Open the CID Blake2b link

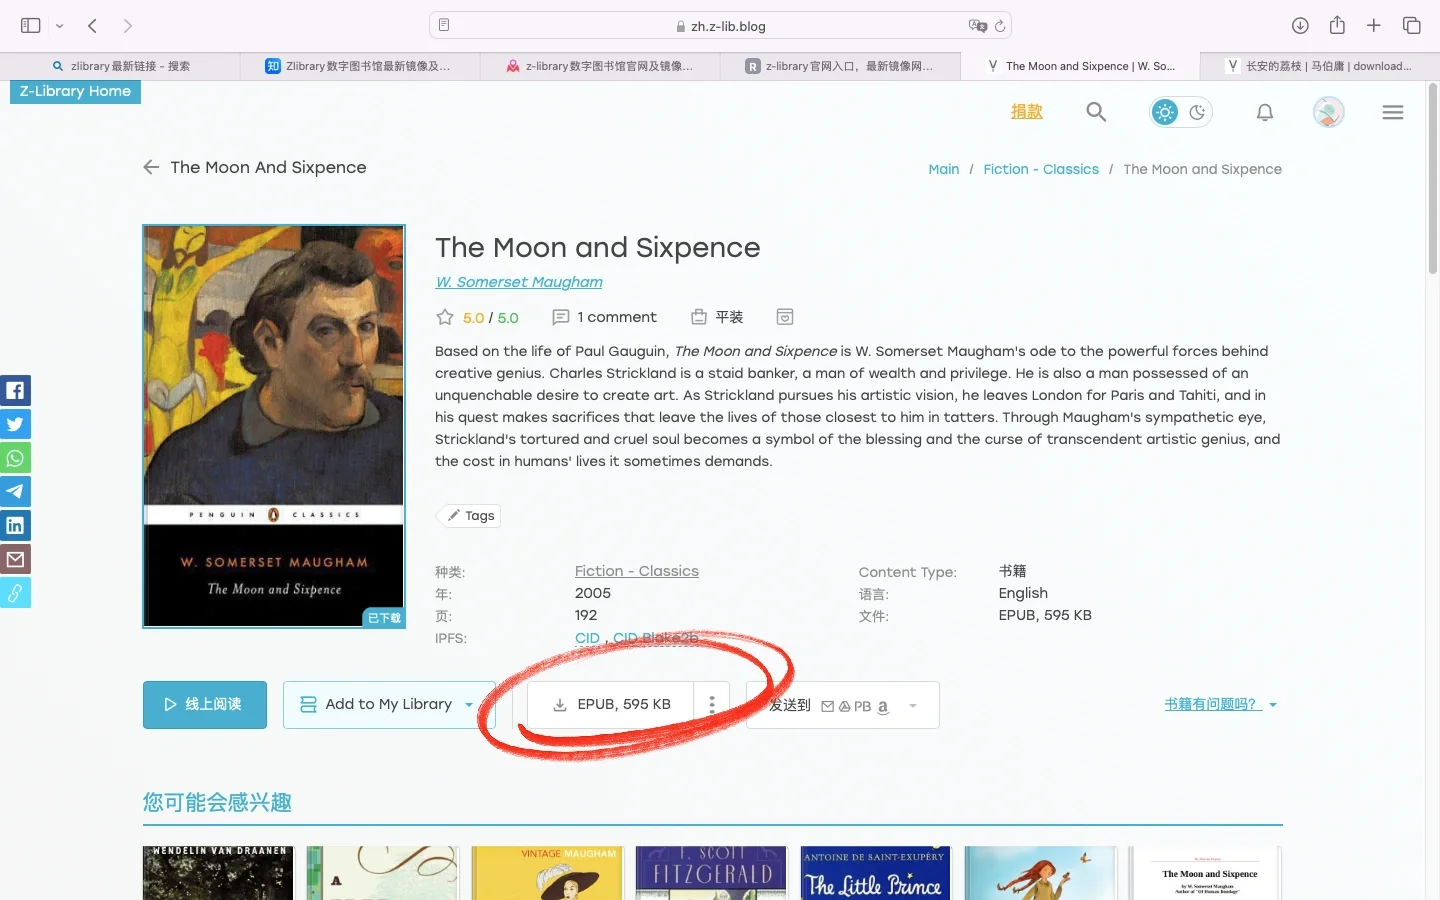tap(656, 638)
